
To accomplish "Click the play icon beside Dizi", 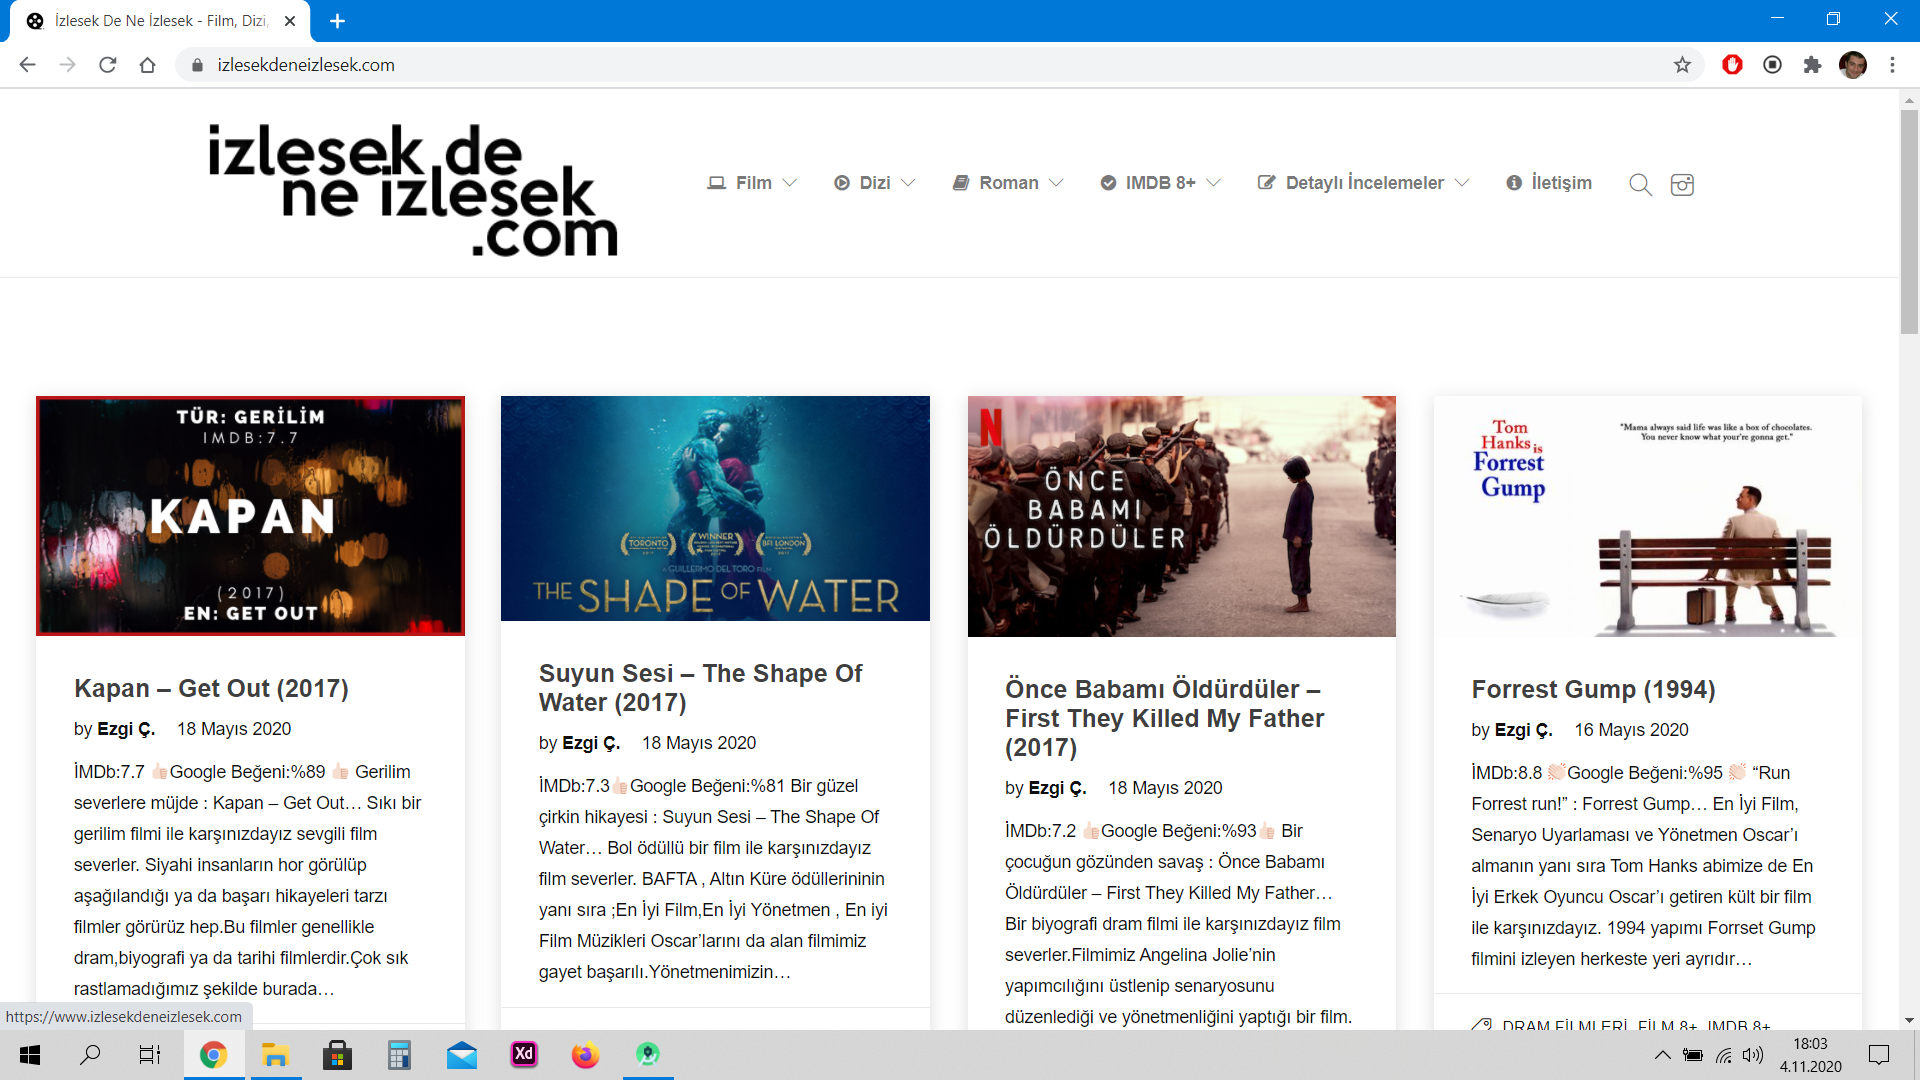I will [842, 183].
